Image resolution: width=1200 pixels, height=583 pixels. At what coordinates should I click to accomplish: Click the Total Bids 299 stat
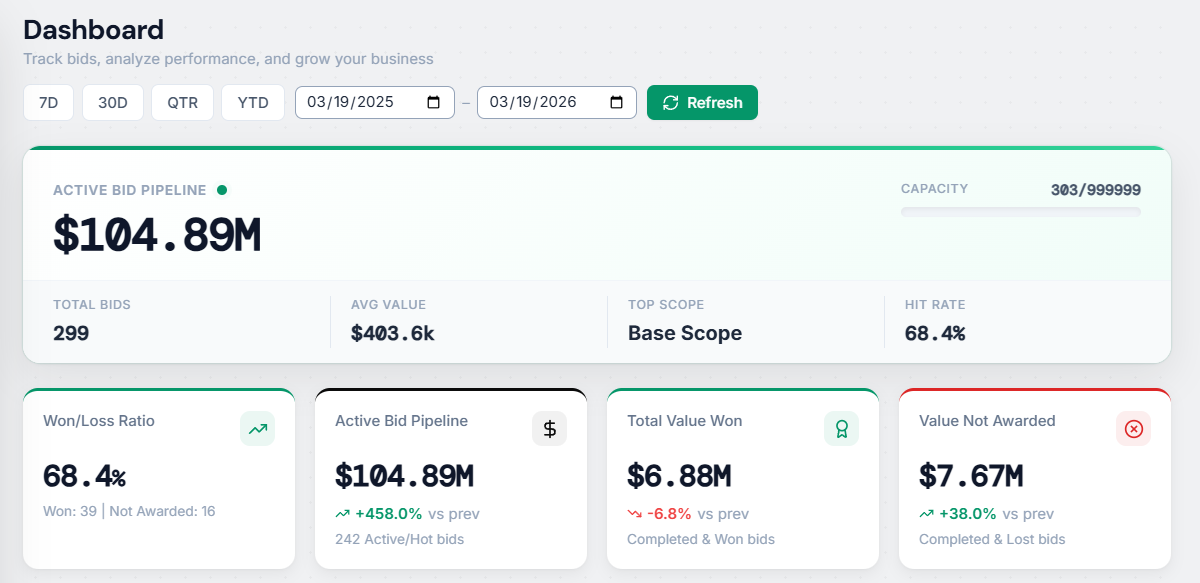[x=71, y=333]
